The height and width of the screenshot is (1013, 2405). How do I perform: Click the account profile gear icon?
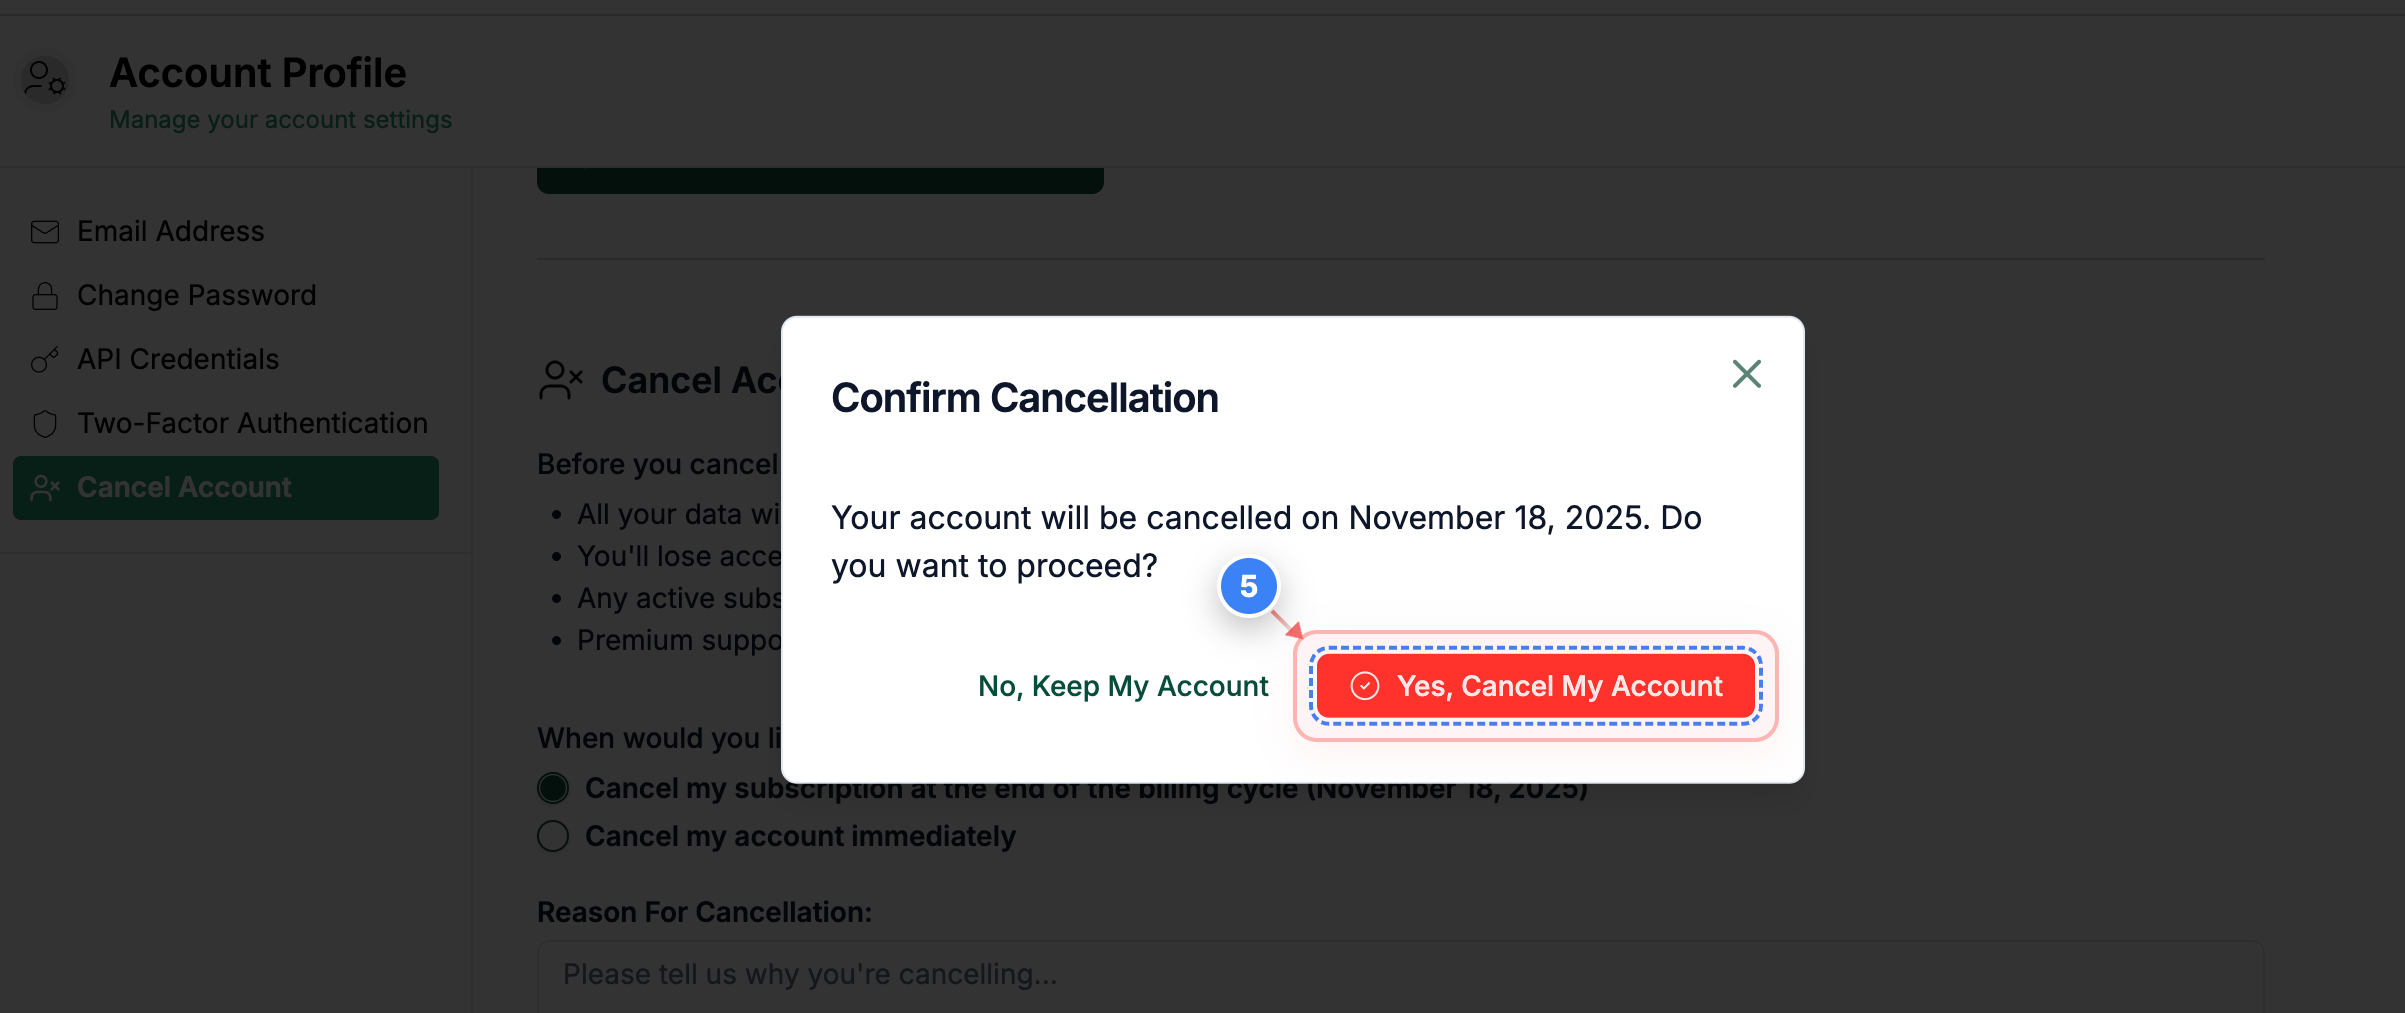(x=44, y=80)
